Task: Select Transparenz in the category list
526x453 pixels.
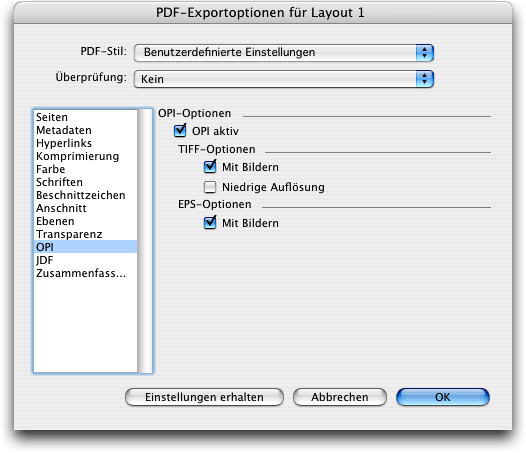Action: pos(86,234)
